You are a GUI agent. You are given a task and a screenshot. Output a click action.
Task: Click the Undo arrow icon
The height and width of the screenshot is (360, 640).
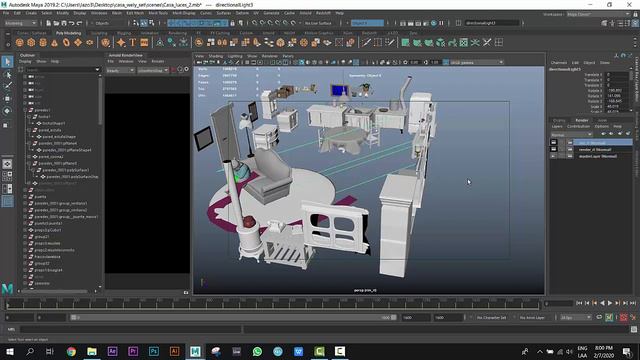(x=71, y=23)
